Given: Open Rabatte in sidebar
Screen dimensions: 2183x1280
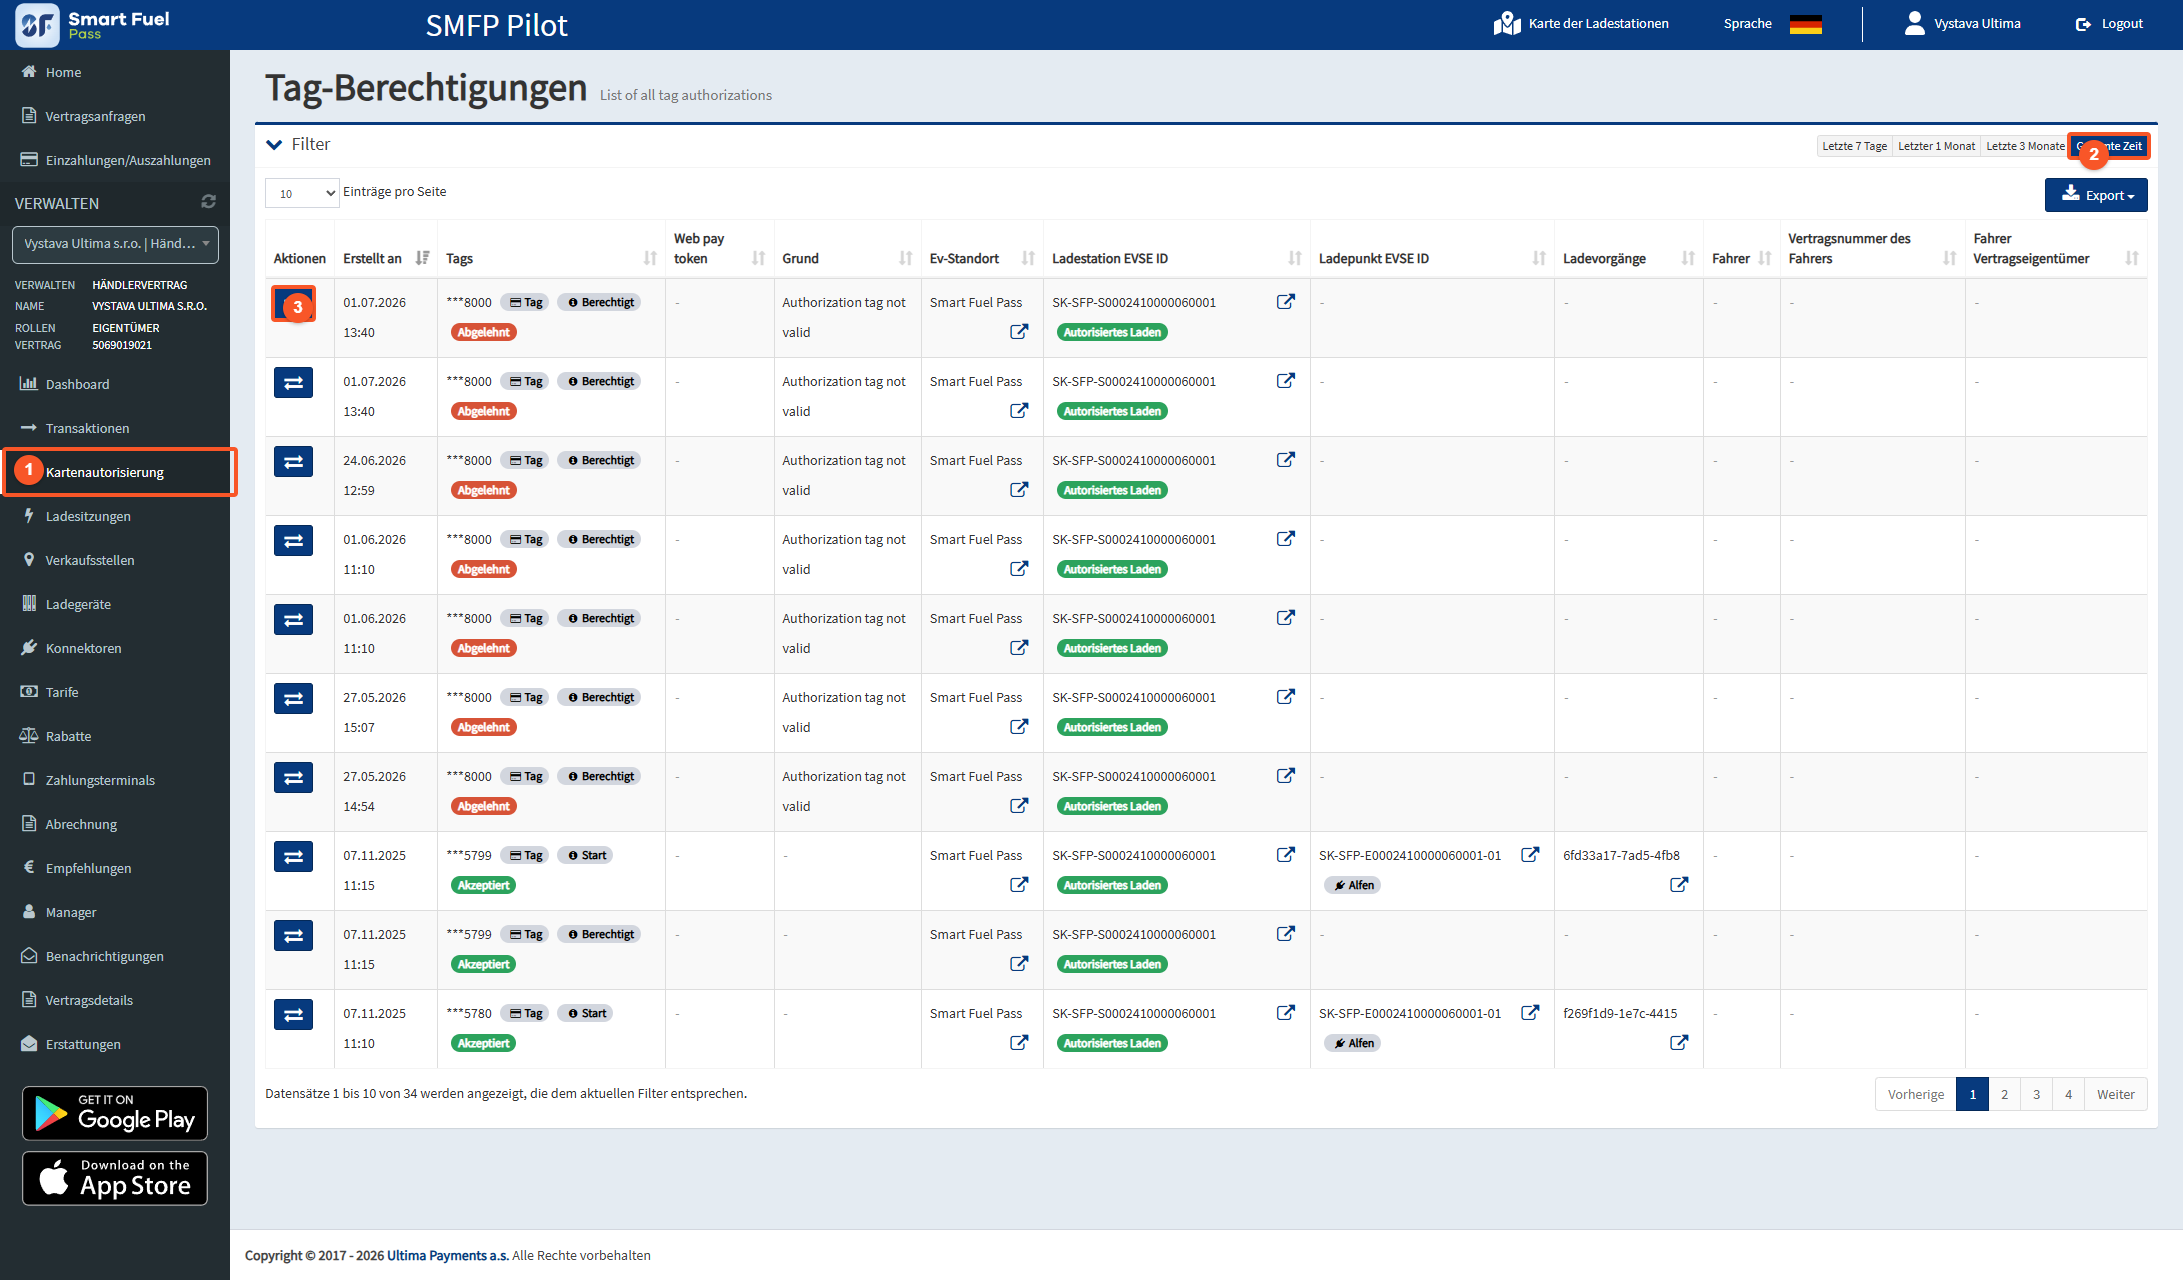Looking at the screenshot, I should pyautogui.click(x=115, y=736).
